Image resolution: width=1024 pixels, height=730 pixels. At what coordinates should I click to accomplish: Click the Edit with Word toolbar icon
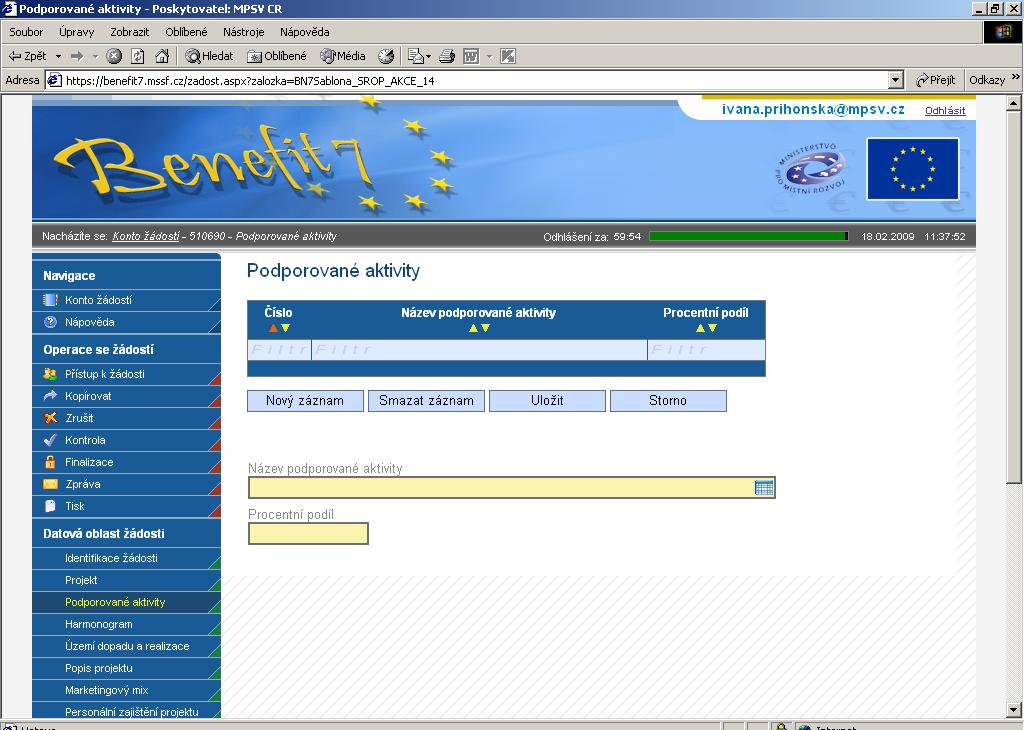[x=471, y=56]
